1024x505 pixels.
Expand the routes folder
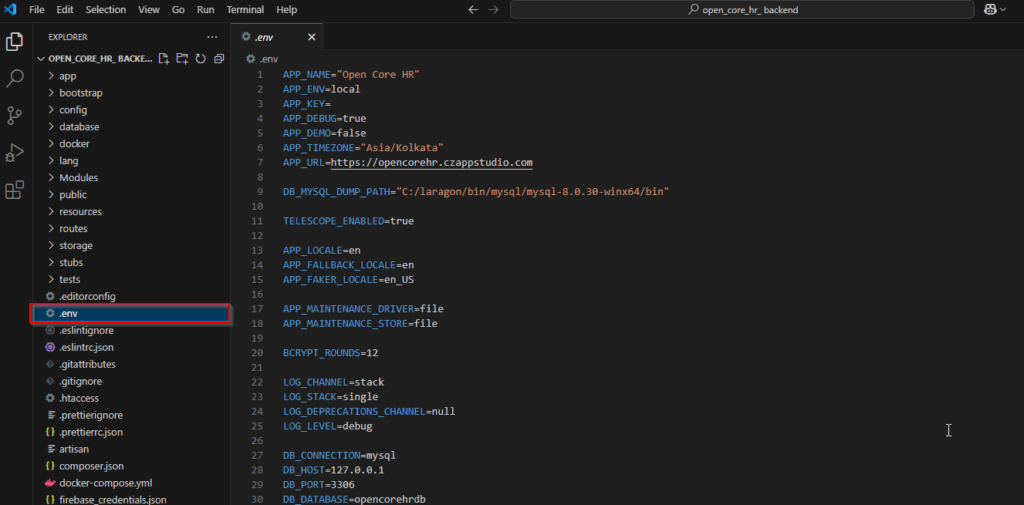[x=131, y=229]
